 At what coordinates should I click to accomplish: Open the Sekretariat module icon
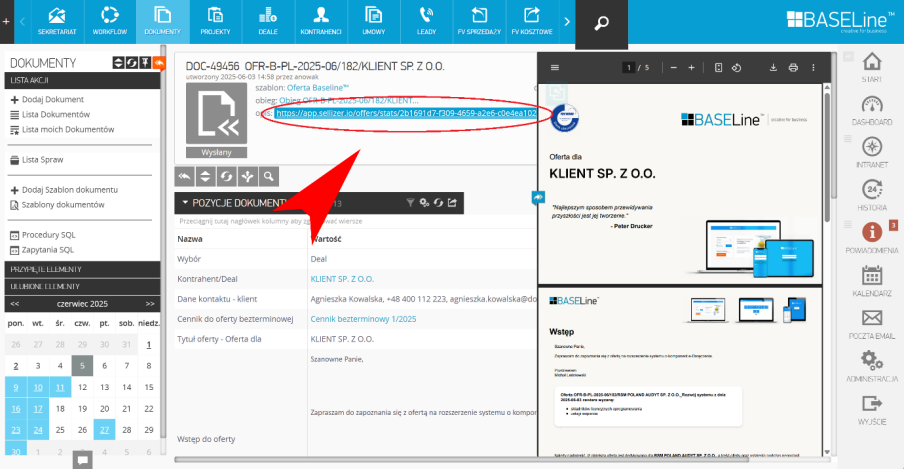pos(57,19)
